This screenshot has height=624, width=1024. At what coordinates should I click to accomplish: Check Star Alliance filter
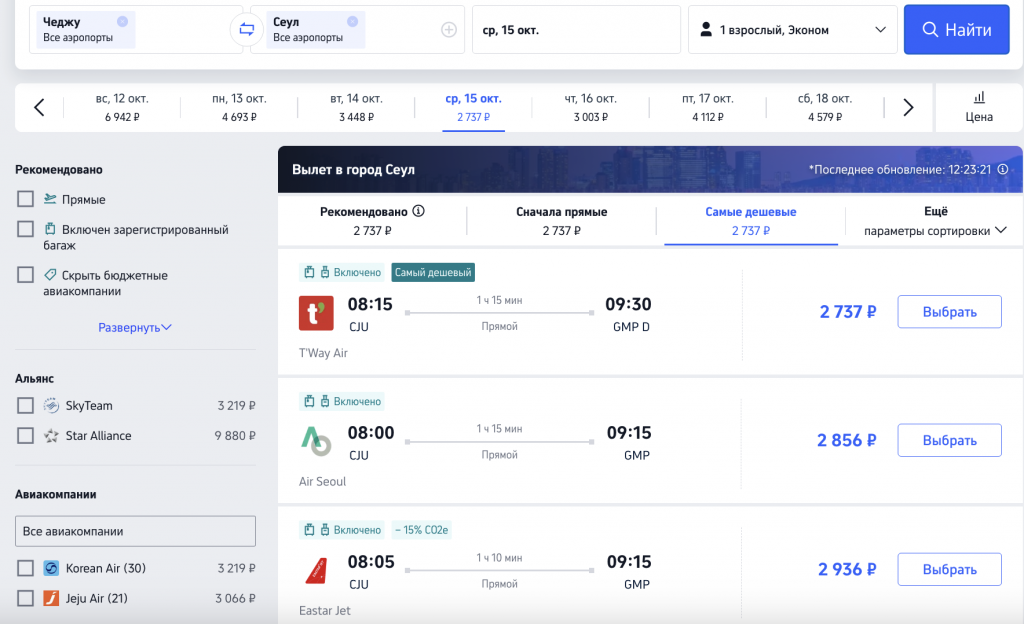(x=25, y=435)
